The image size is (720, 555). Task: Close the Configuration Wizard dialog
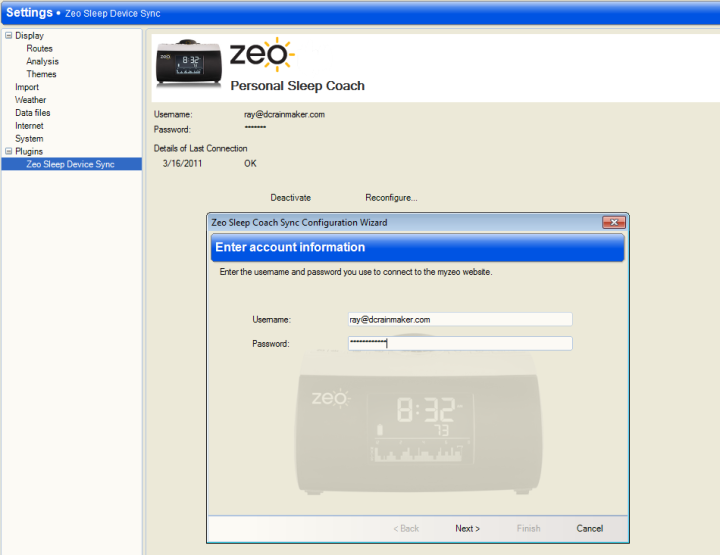click(614, 223)
